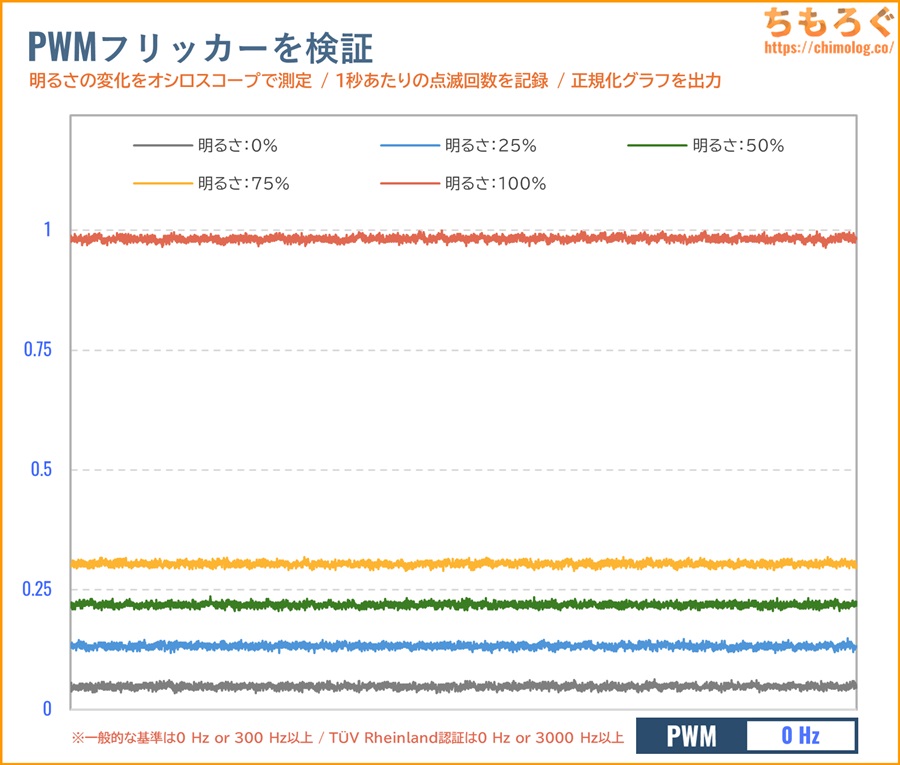This screenshot has height=765, width=900.
Task: Click the 0.25 y-axis label
Action: pyautogui.click(x=36, y=589)
